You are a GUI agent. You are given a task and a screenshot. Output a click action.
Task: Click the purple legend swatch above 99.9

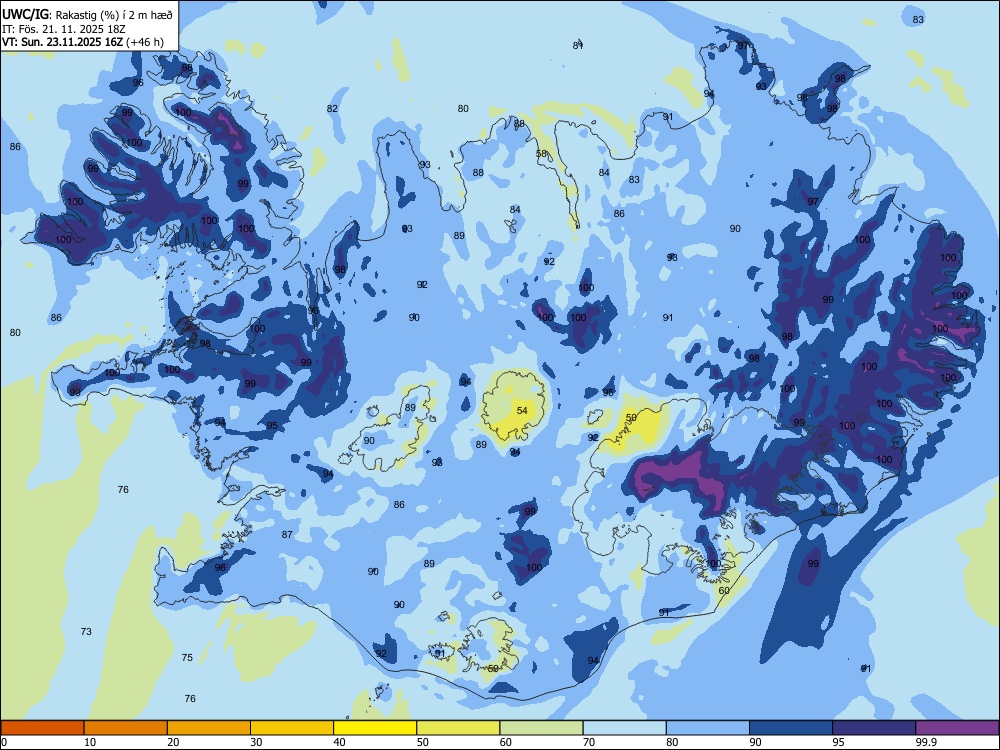click(x=958, y=728)
